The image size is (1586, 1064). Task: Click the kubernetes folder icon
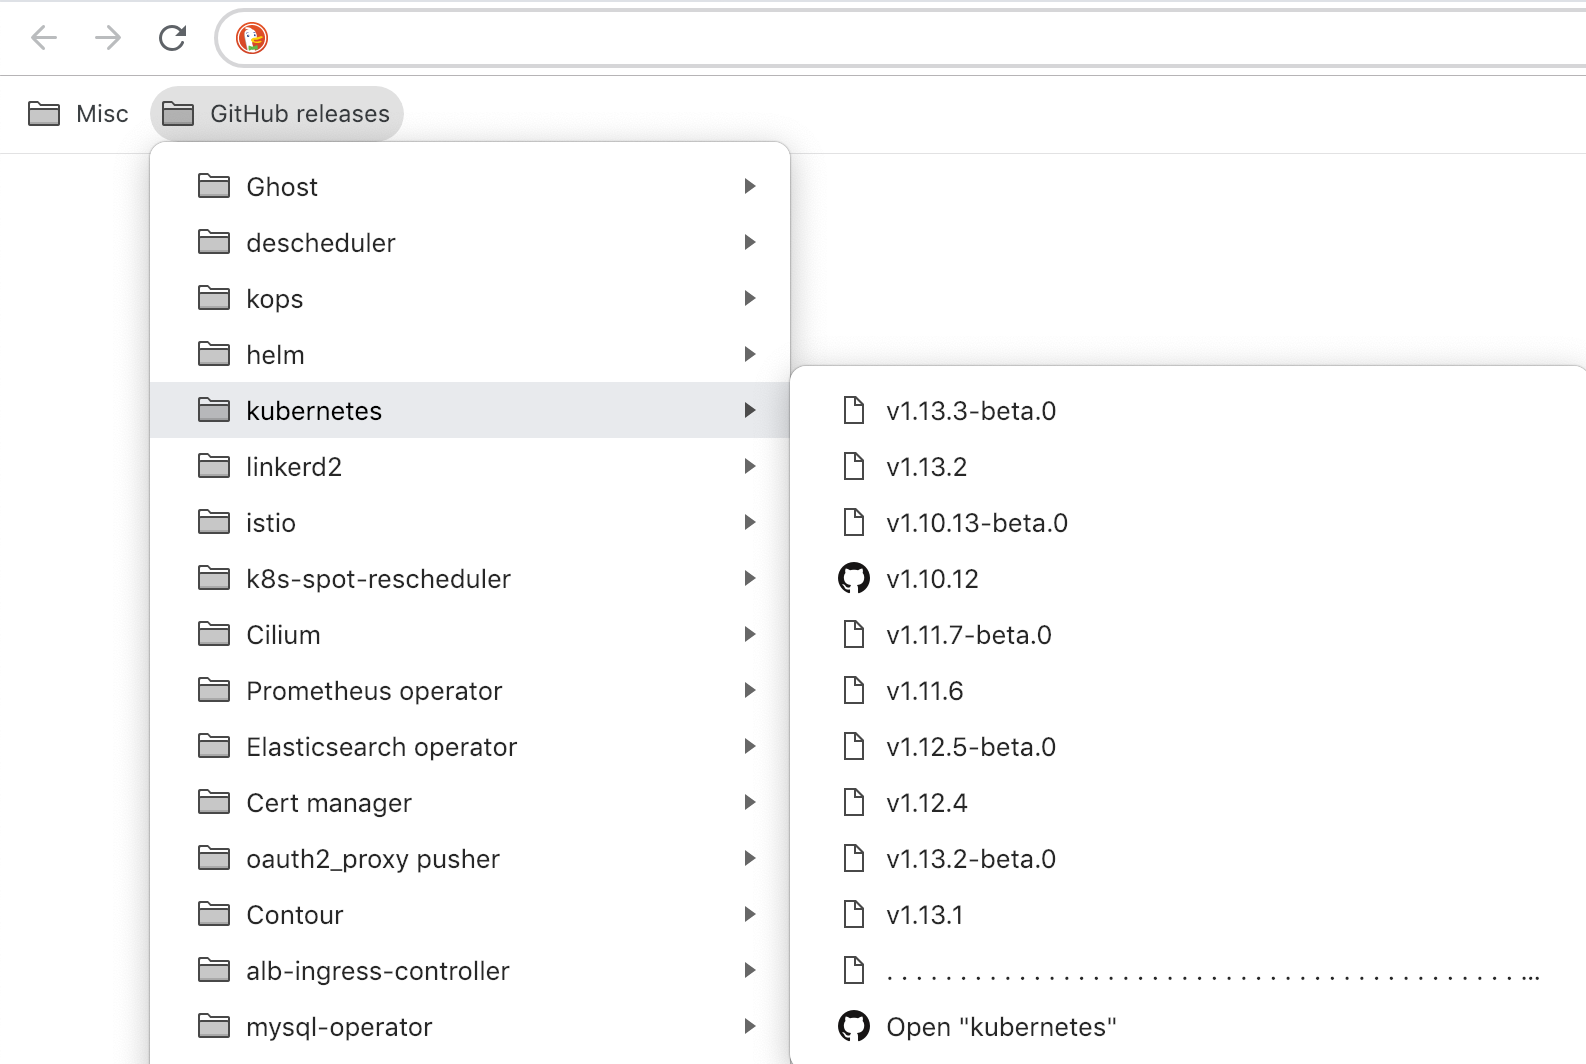pyautogui.click(x=214, y=410)
